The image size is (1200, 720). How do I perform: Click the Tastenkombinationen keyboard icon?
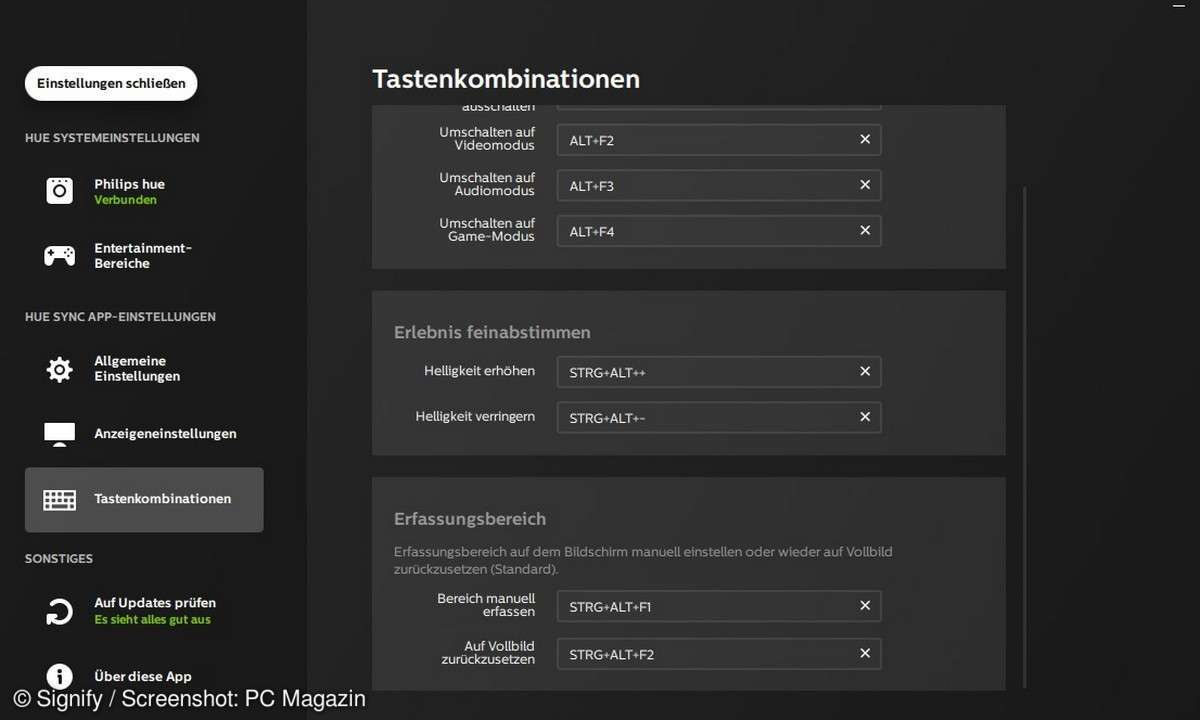59,499
